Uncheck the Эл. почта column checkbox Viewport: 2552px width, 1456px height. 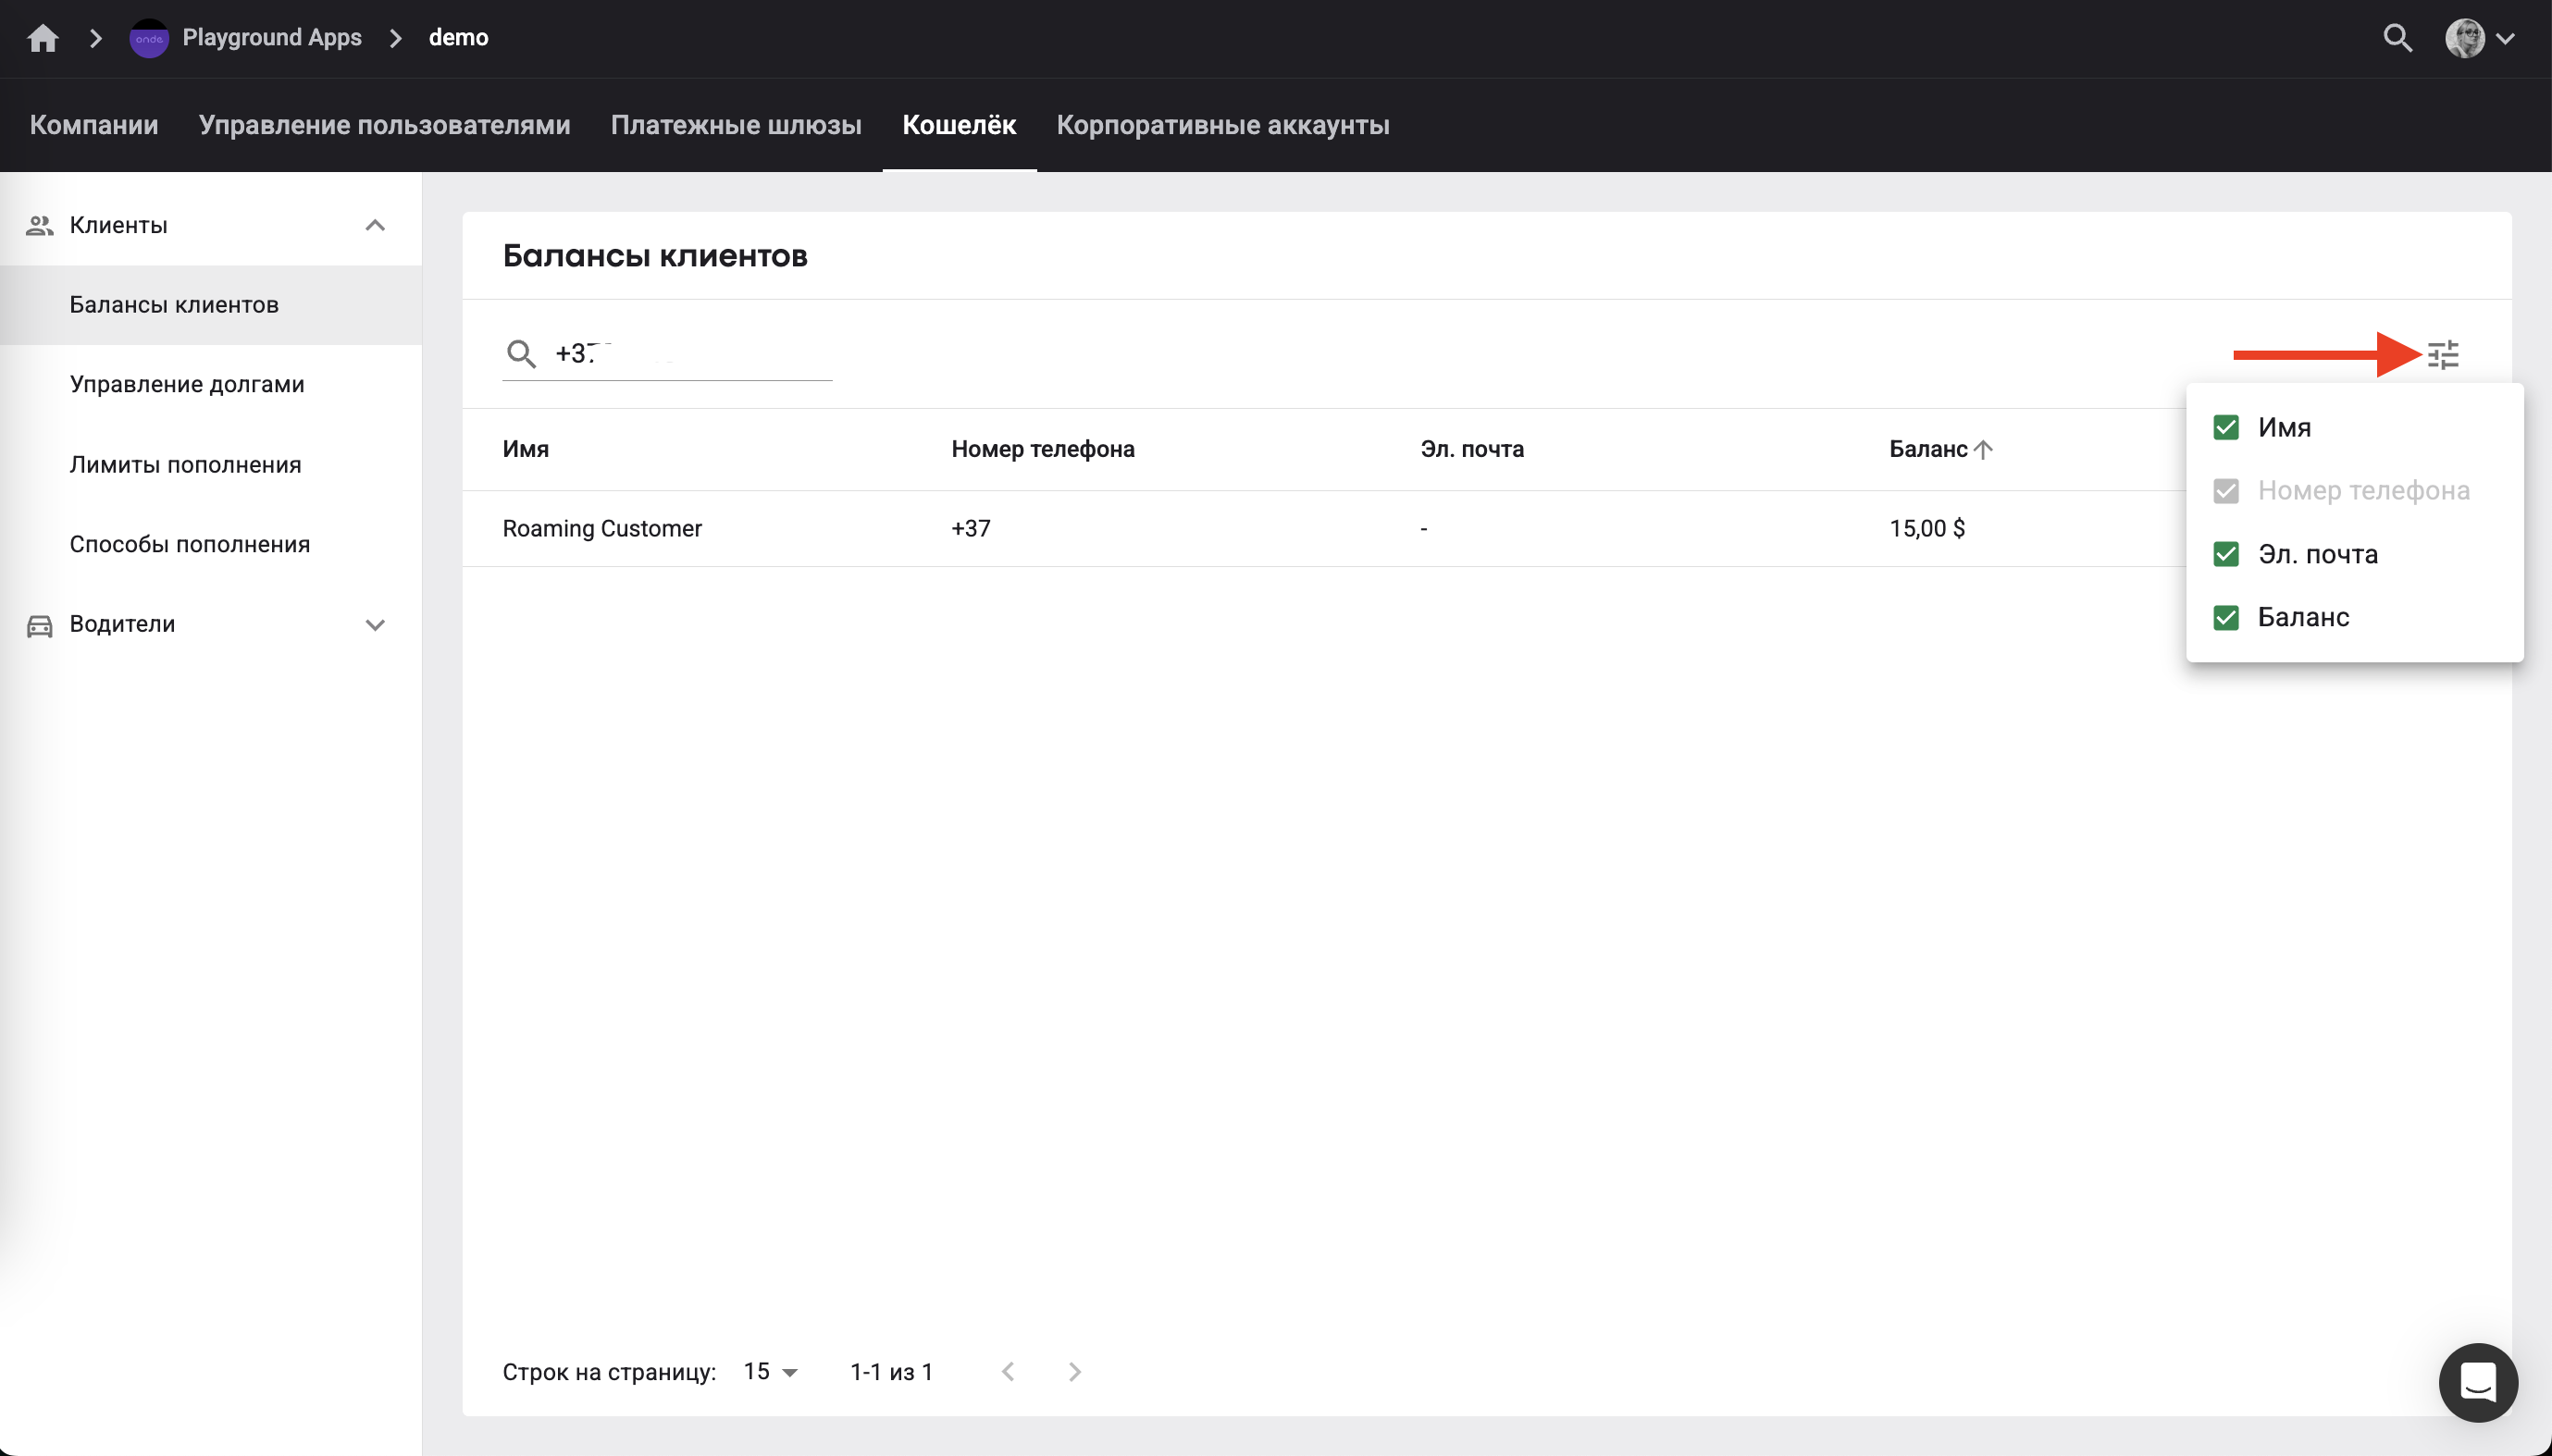[x=2226, y=554]
